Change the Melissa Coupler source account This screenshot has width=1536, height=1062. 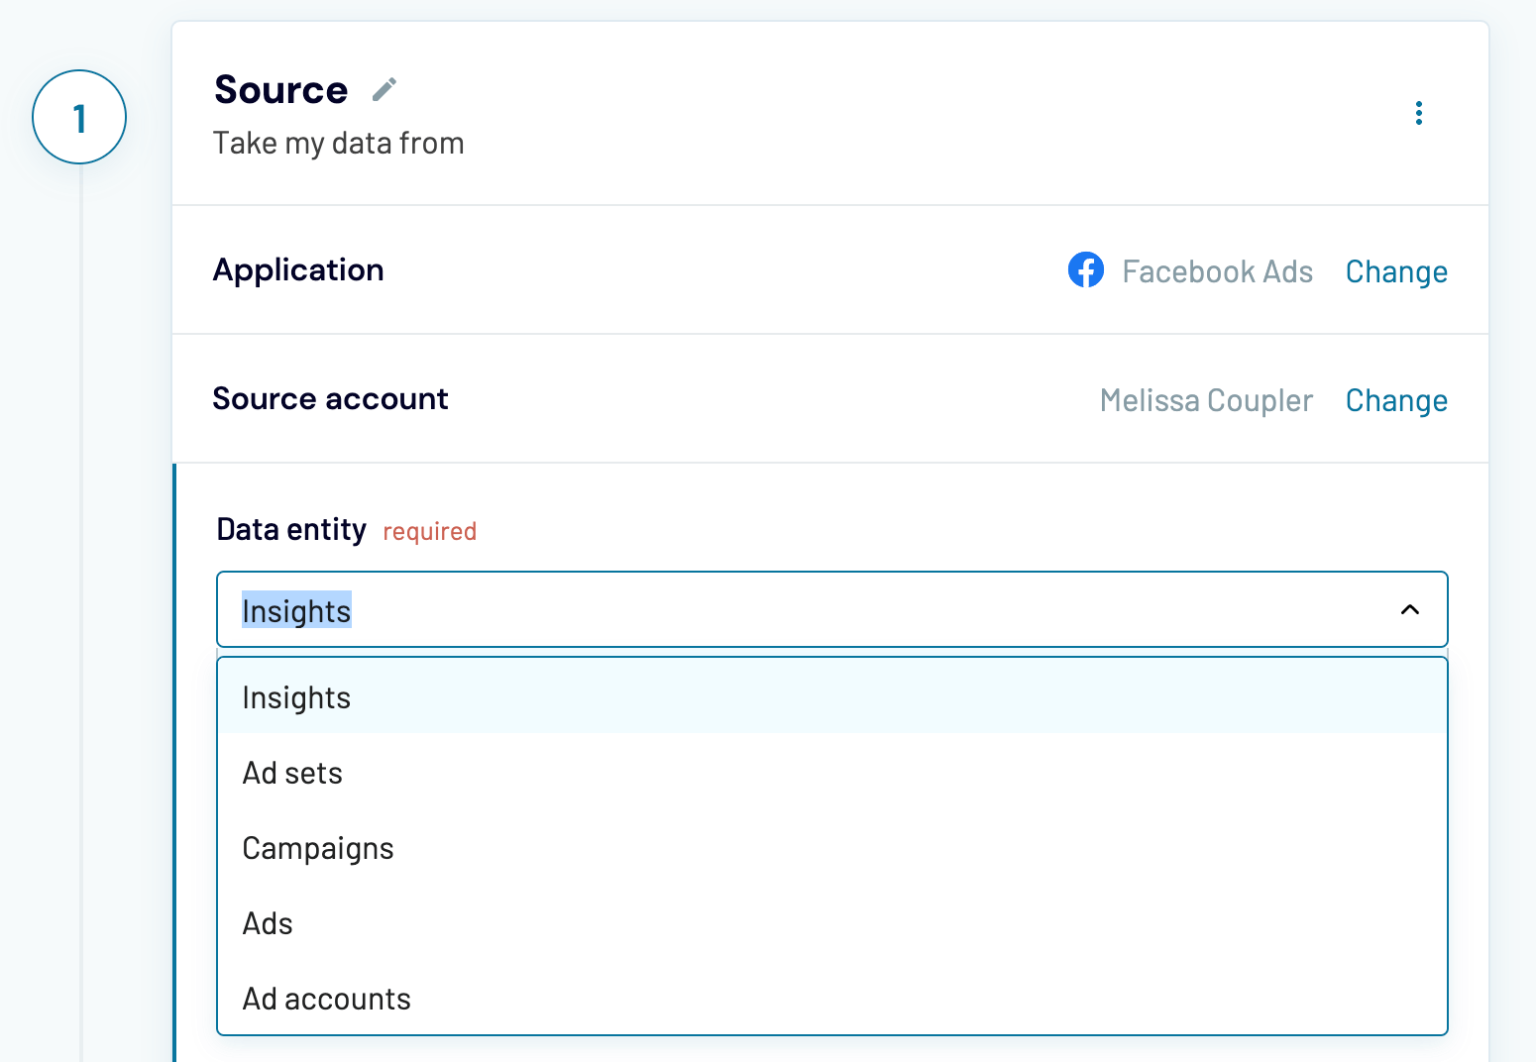(x=1396, y=400)
